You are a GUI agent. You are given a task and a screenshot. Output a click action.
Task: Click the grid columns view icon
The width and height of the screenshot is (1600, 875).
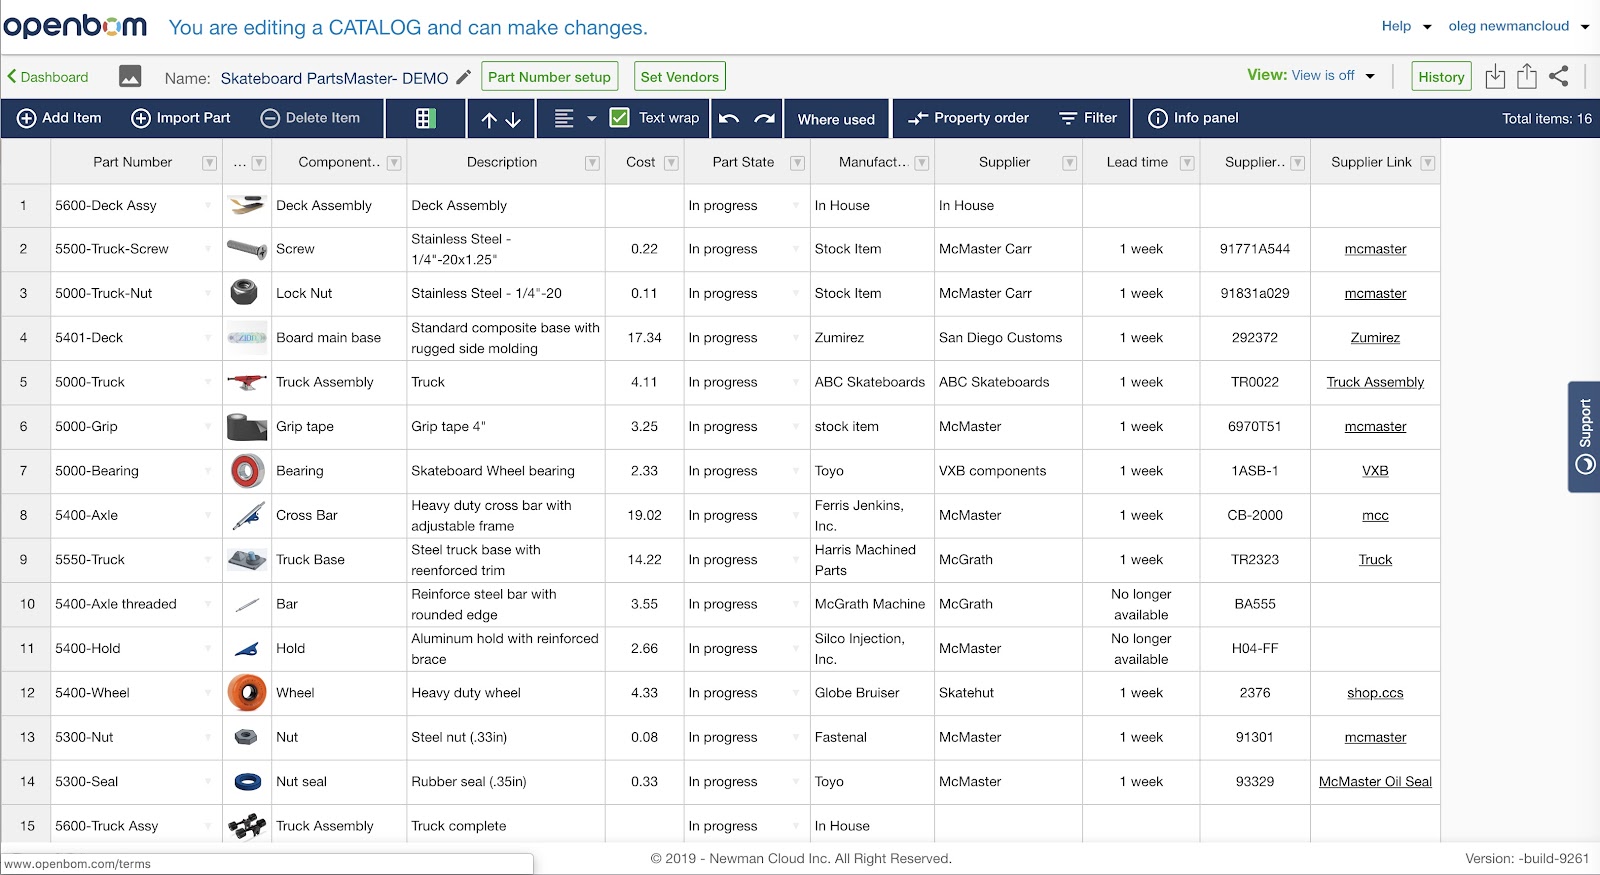pos(426,118)
